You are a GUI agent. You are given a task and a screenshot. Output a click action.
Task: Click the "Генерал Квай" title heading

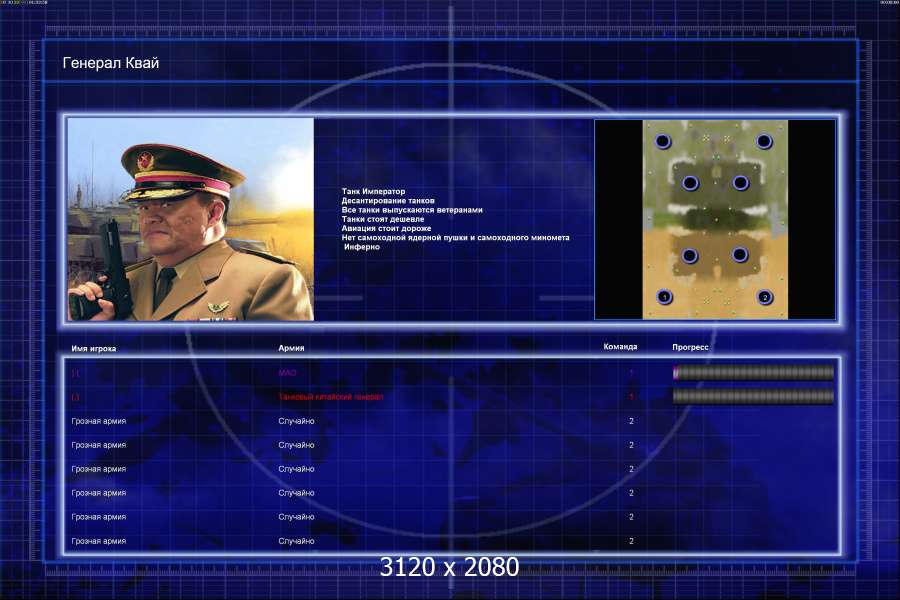click(x=111, y=64)
